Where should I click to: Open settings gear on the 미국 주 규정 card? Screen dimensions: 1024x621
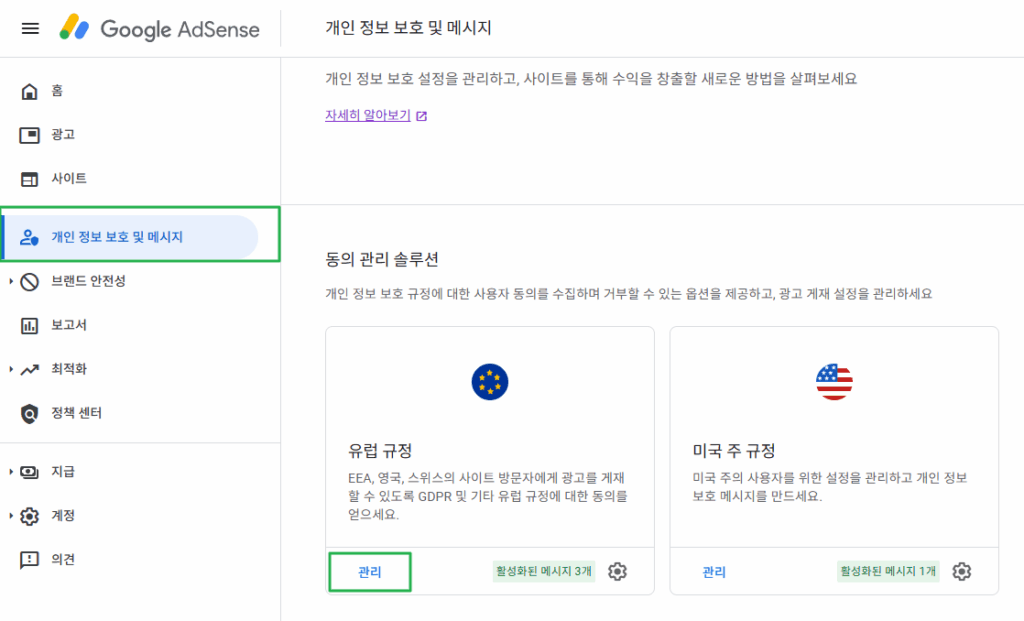point(962,571)
